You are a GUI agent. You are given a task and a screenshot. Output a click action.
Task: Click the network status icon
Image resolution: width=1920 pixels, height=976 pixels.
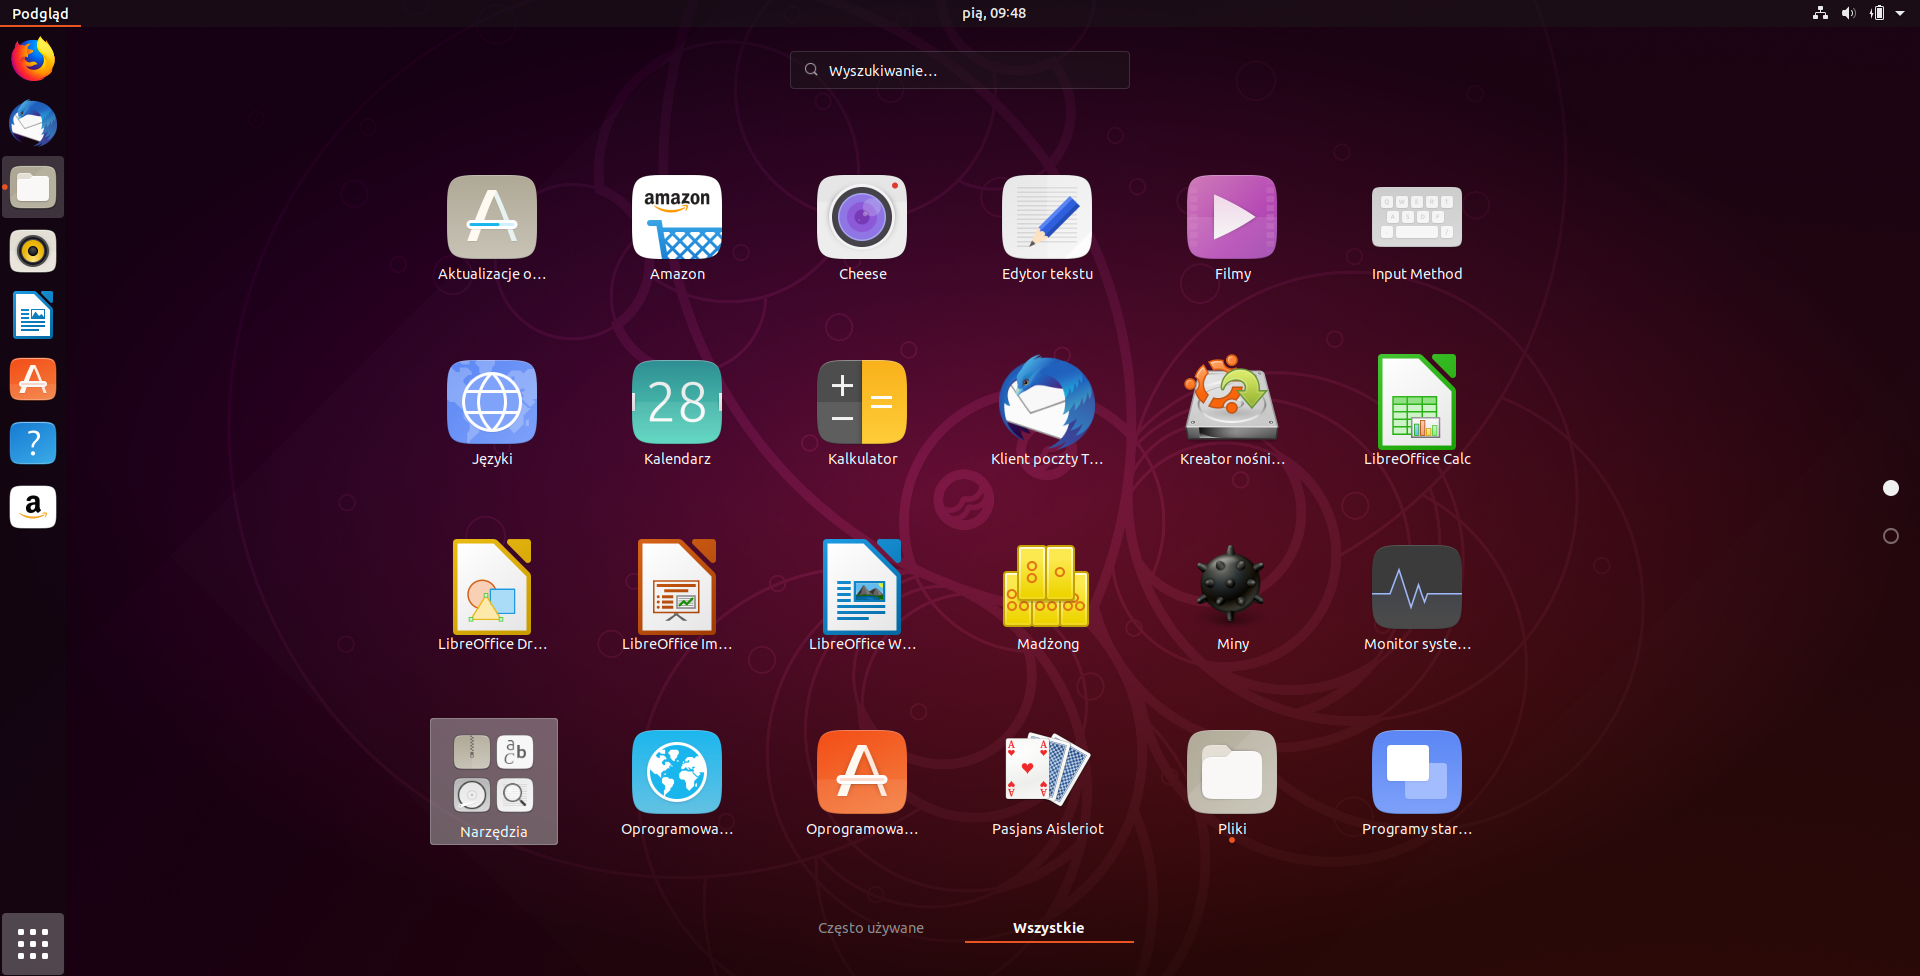coord(1820,13)
